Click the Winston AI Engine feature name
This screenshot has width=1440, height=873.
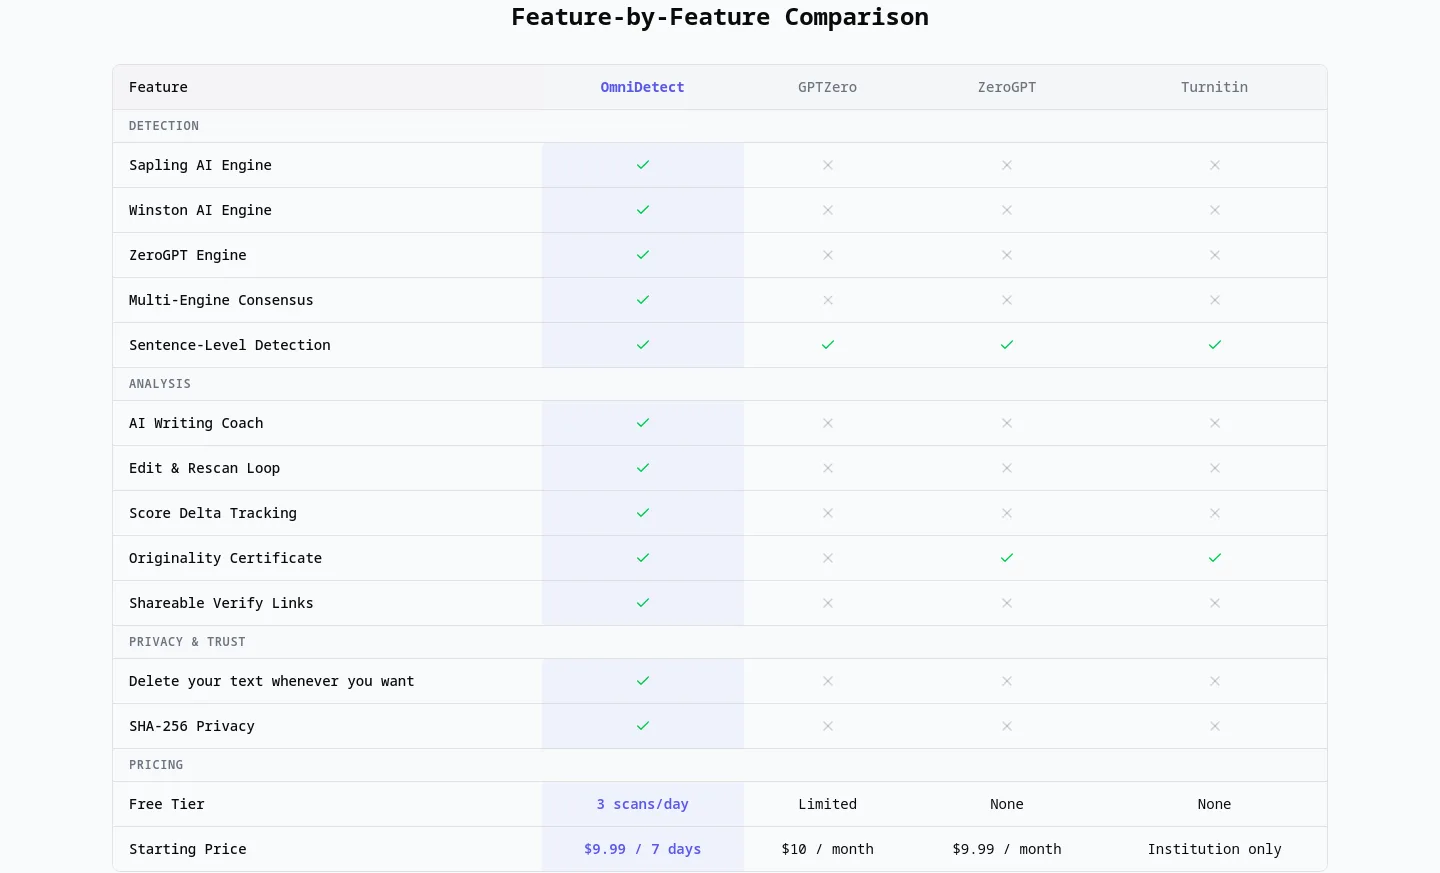200,210
